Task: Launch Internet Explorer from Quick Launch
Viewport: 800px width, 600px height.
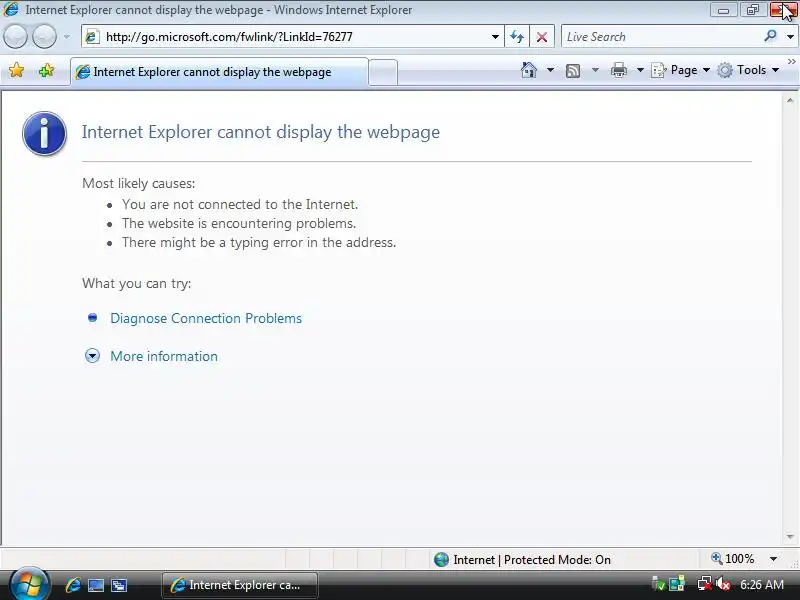Action: pos(73,585)
